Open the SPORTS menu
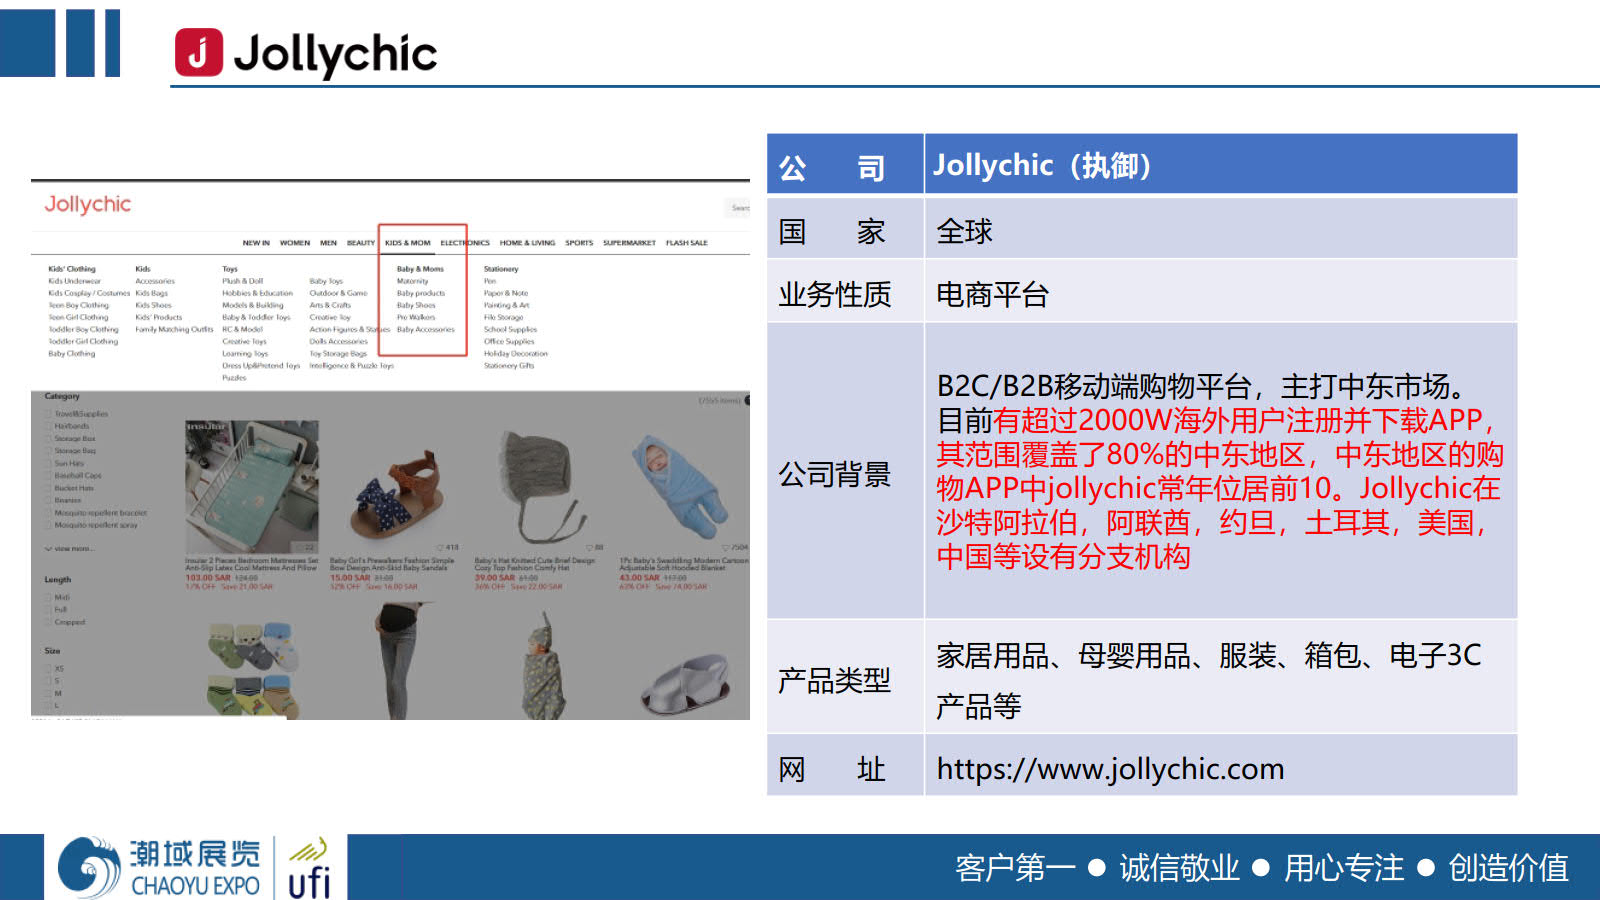 point(579,243)
